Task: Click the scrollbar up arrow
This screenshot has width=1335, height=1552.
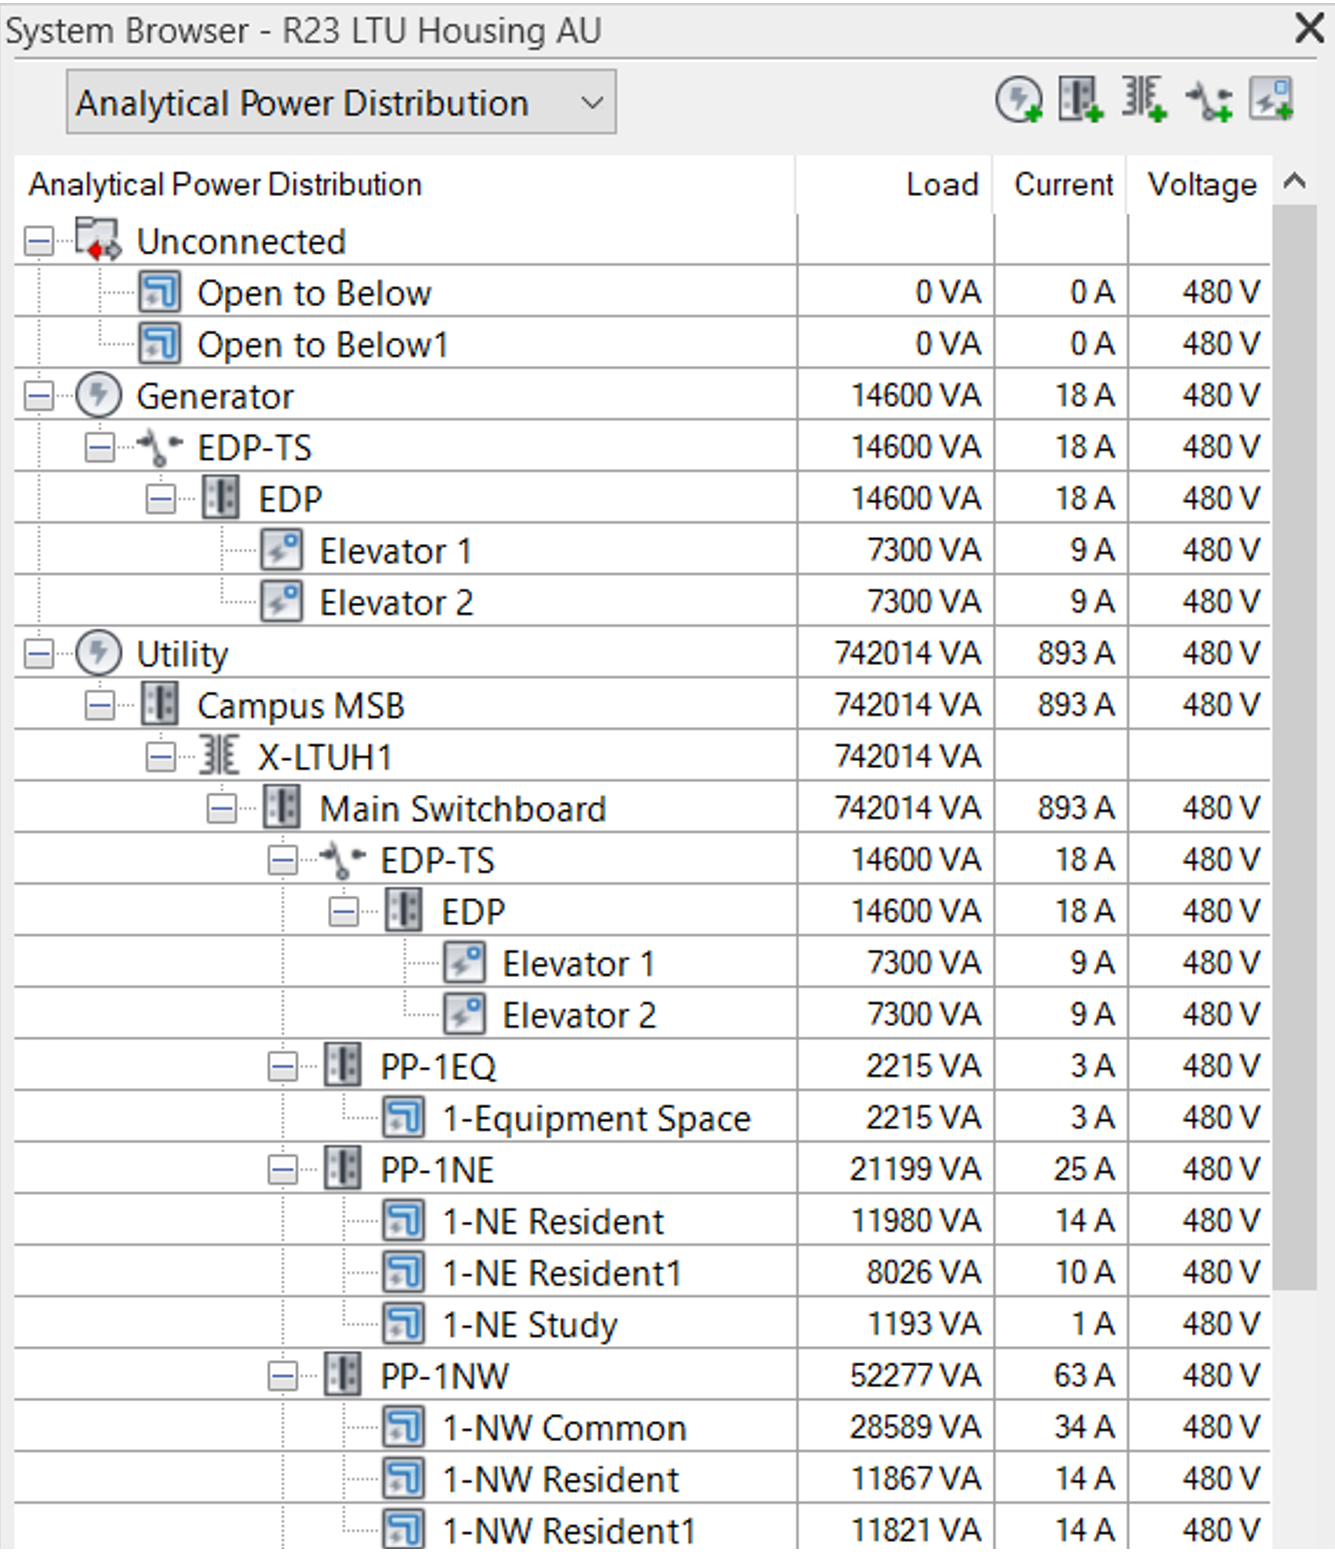Action: coord(1295,182)
